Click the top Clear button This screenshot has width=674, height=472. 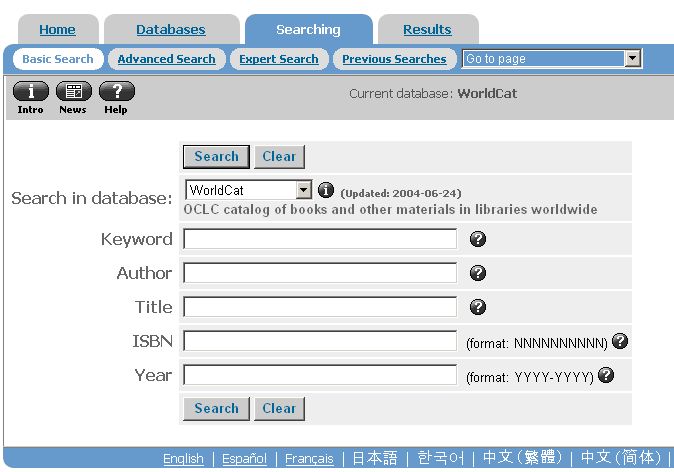click(279, 156)
